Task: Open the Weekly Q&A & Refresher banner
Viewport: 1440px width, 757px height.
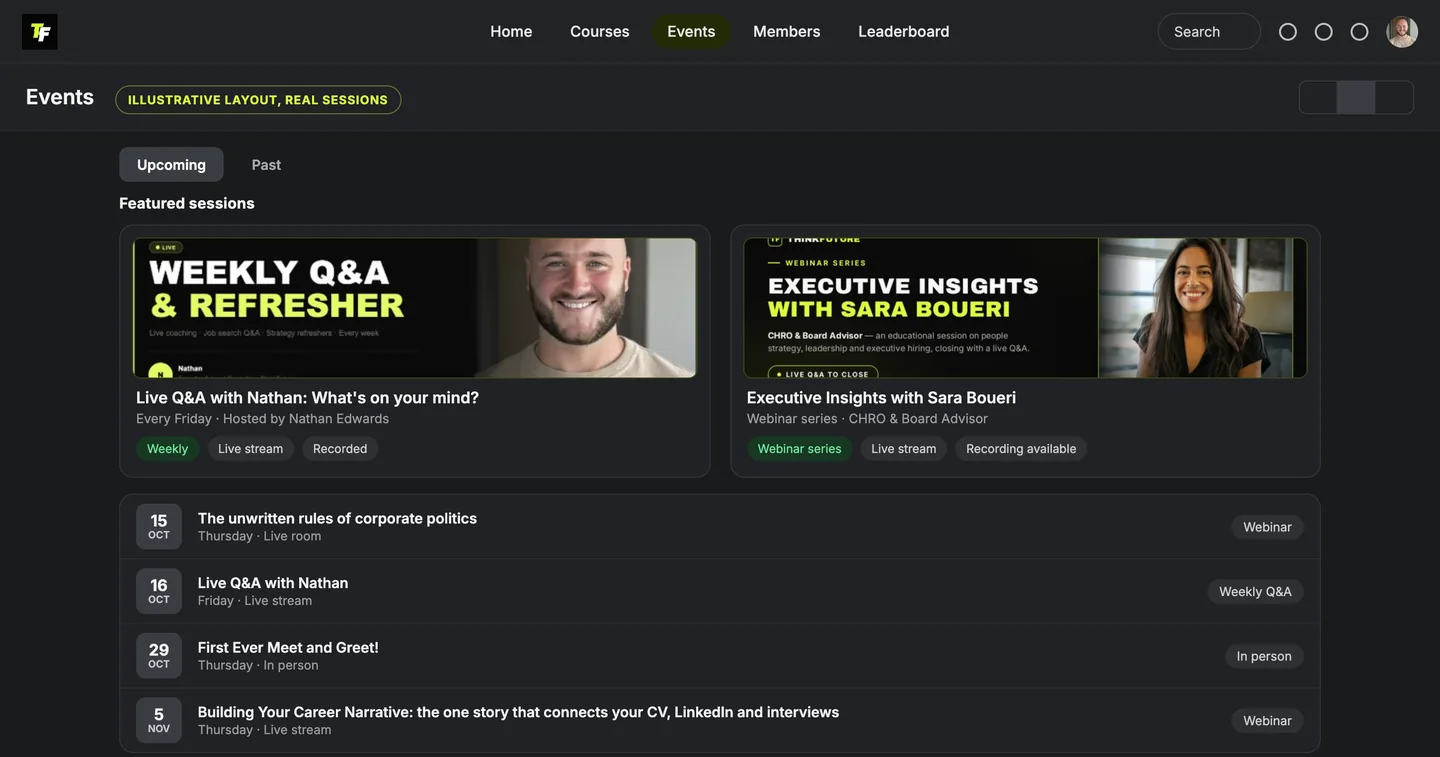Action: click(x=415, y=308)
